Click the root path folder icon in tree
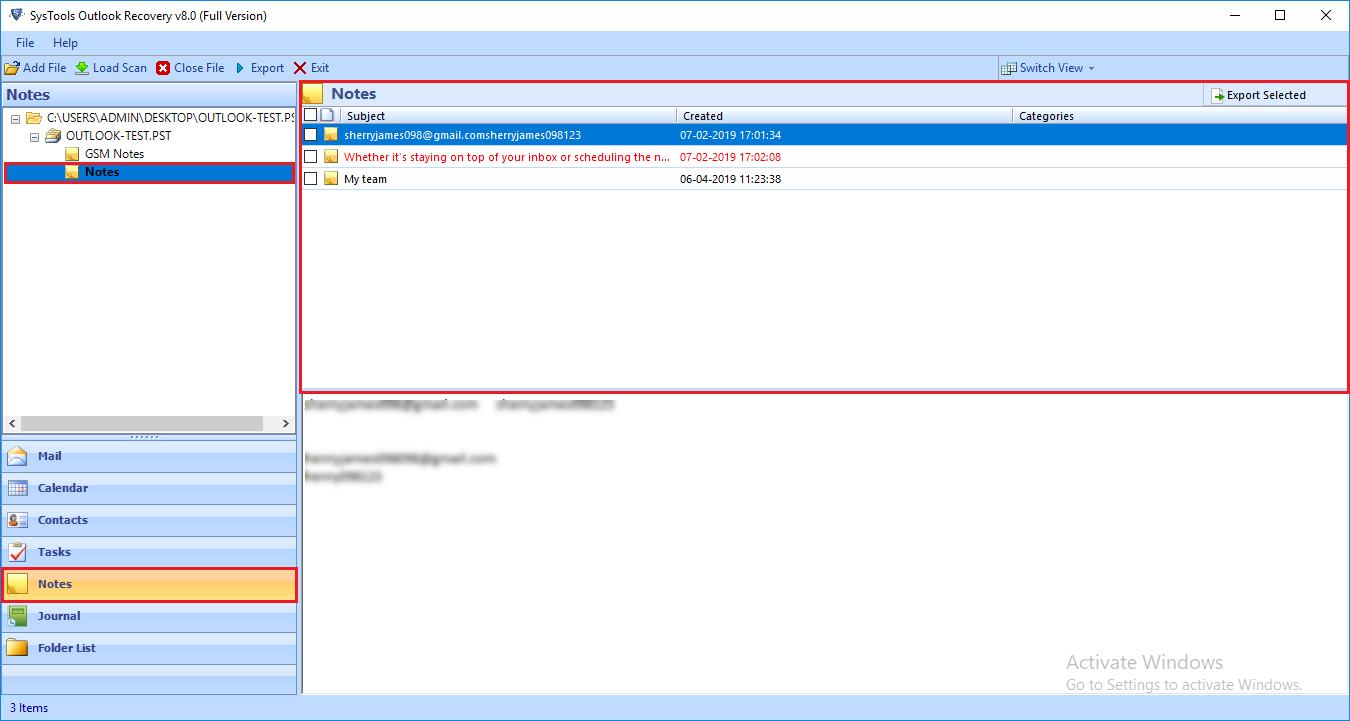This screenshot has height=721, width=1350. [x=34, y=118]
